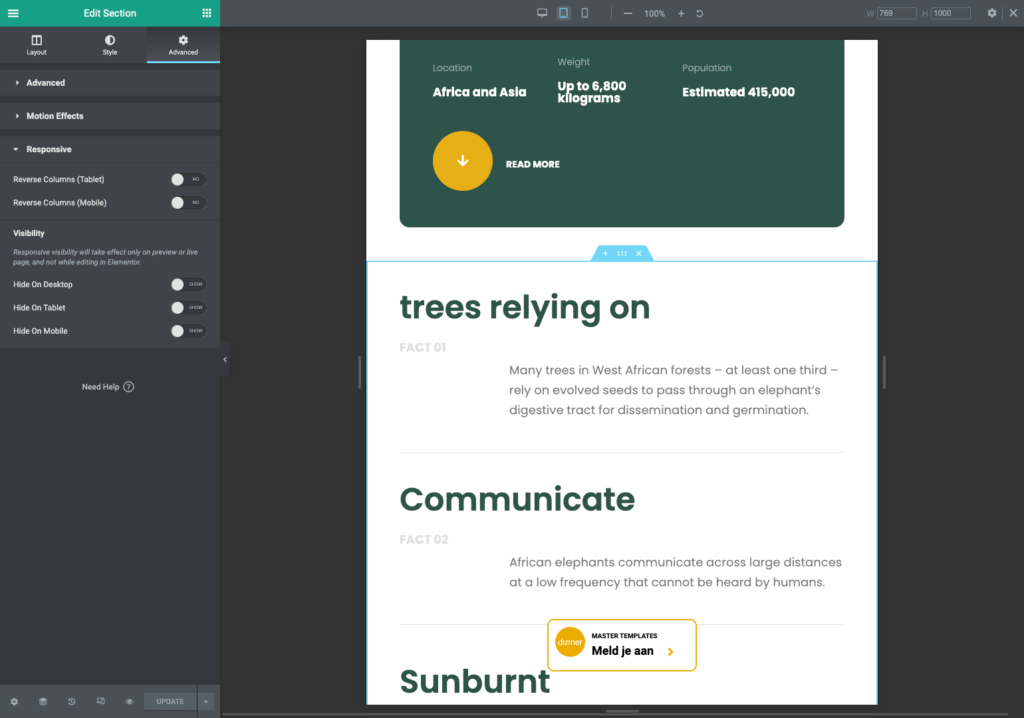Open the History icon in footer
The image size is (1024, 718).
(x=72, y=701)
